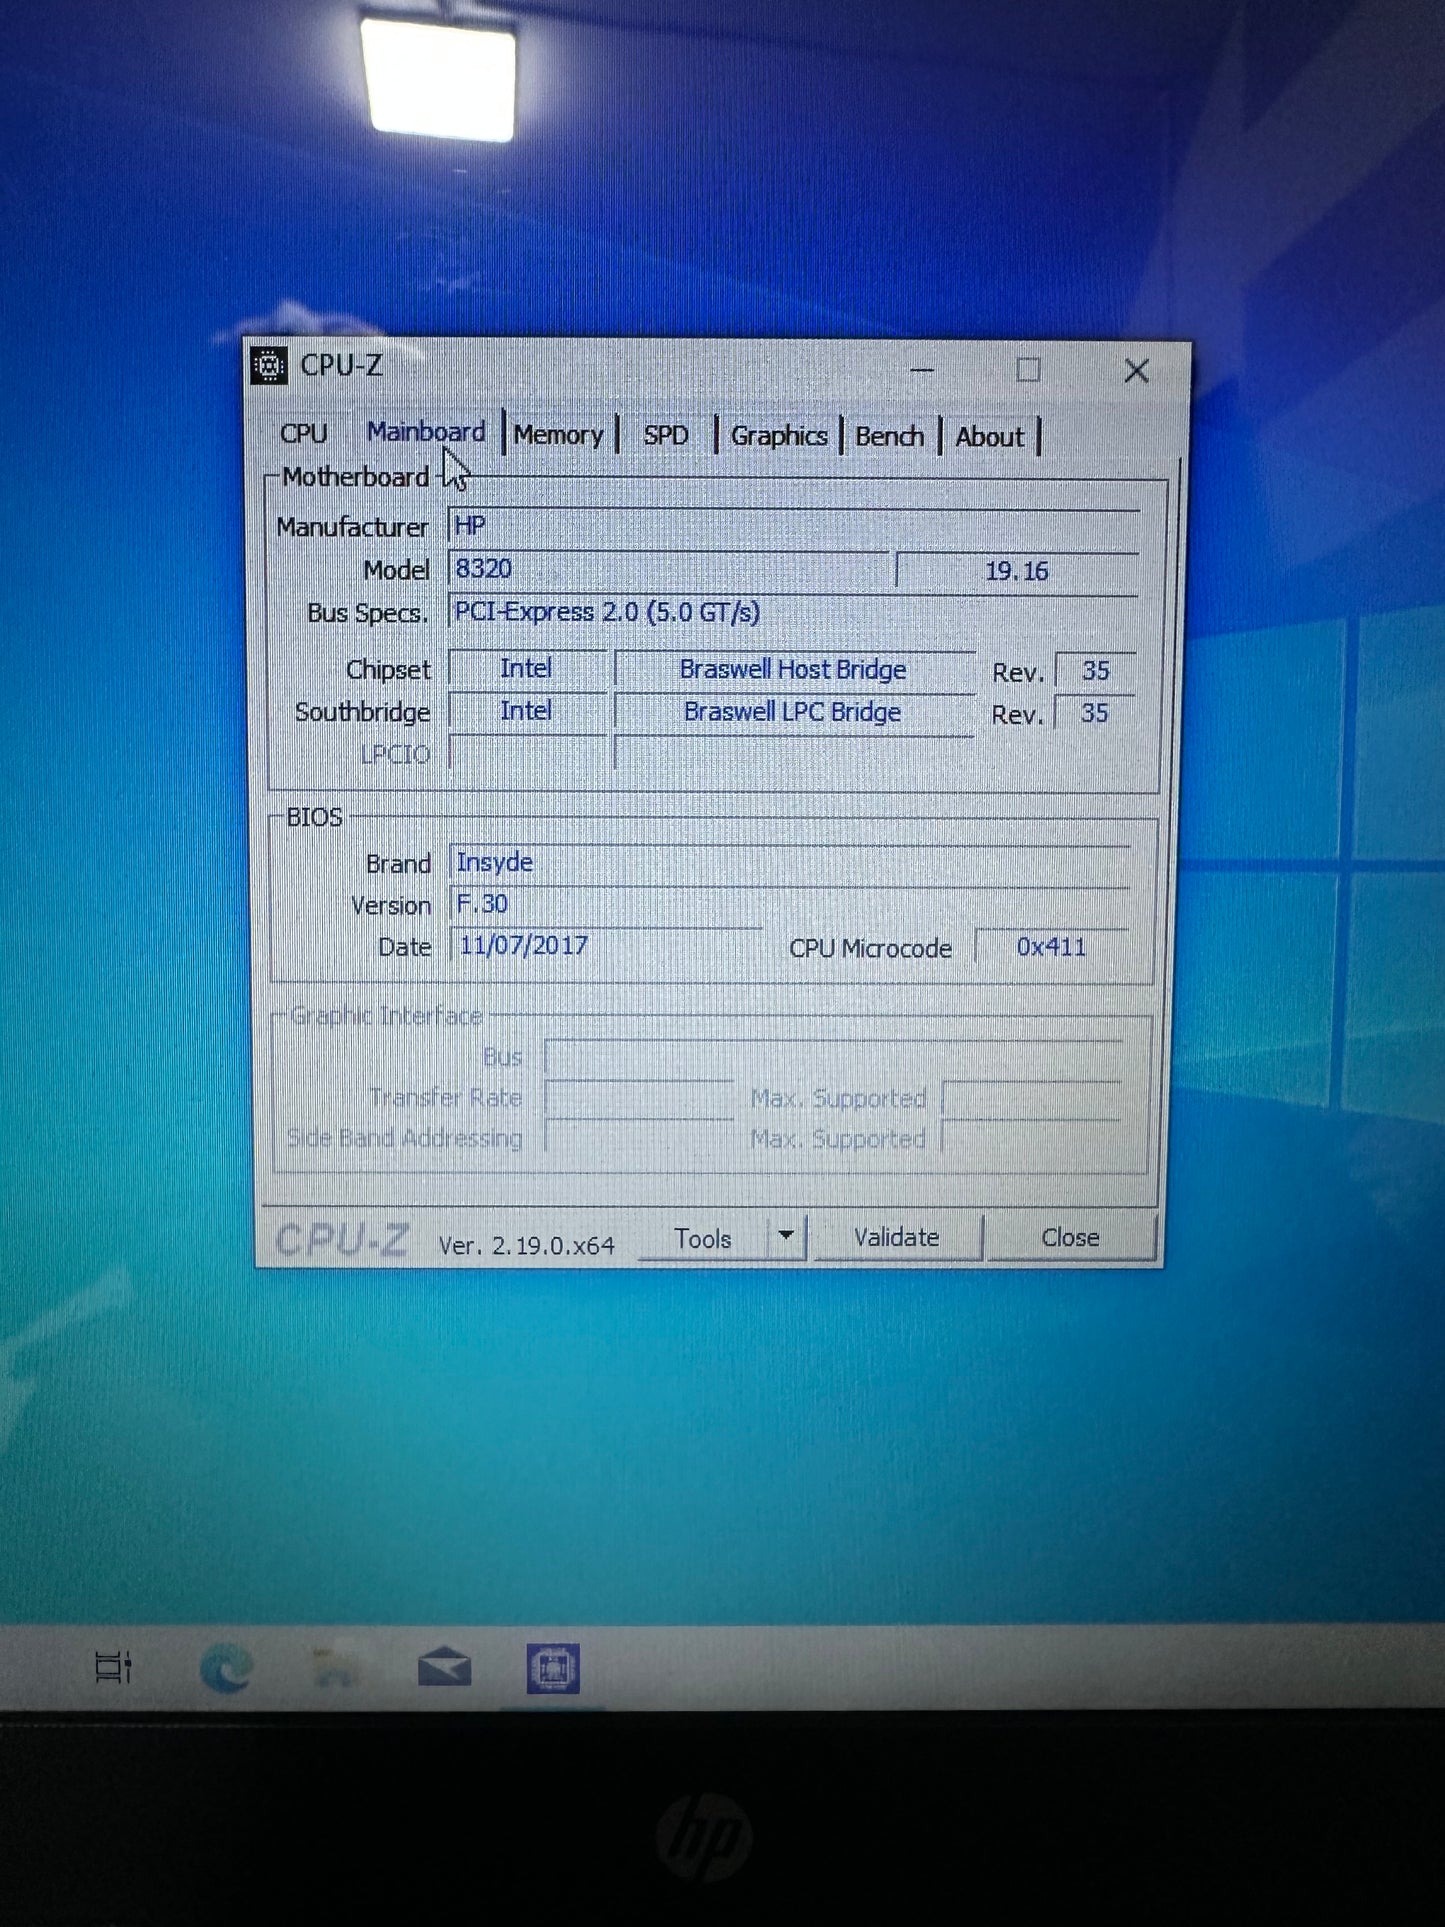Image resolution: width=1445 pixels, height=1927 pixels.
Task: Click the empty Graphic Interface Bus field
Action: pos(833,1057)
